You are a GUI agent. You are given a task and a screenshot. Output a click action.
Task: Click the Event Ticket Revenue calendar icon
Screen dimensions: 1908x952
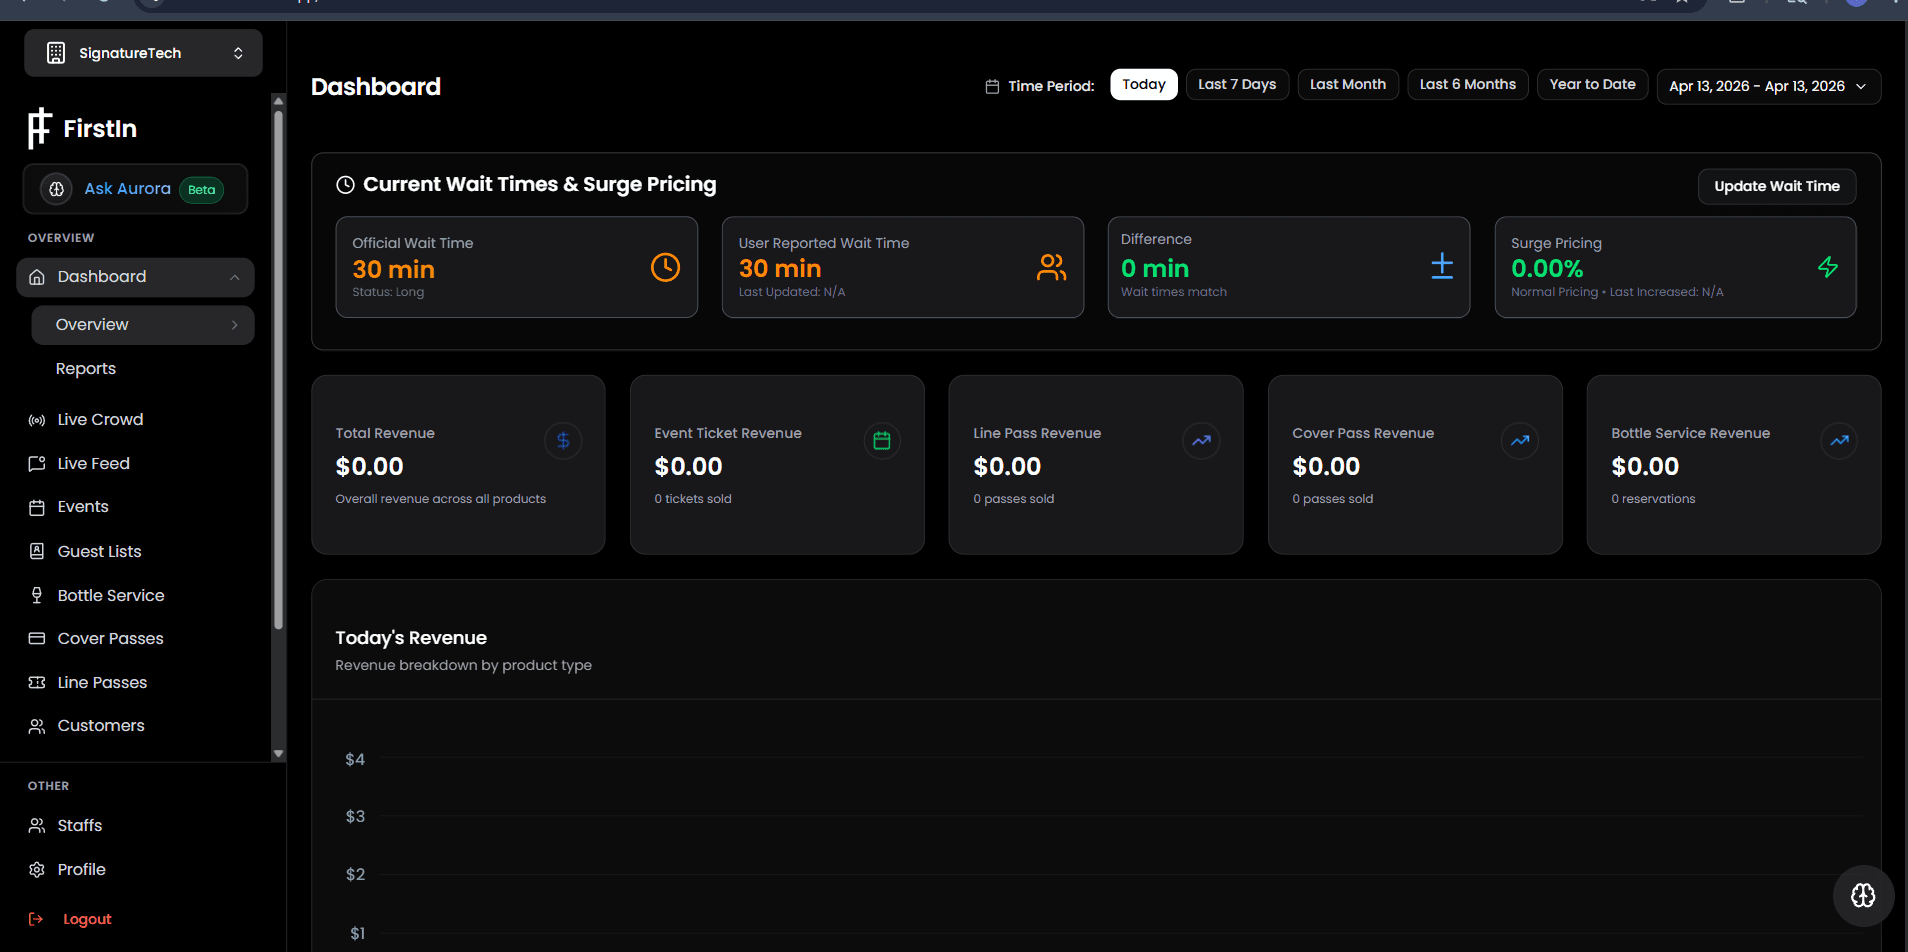pyautogui.click(x=881, y=441)
